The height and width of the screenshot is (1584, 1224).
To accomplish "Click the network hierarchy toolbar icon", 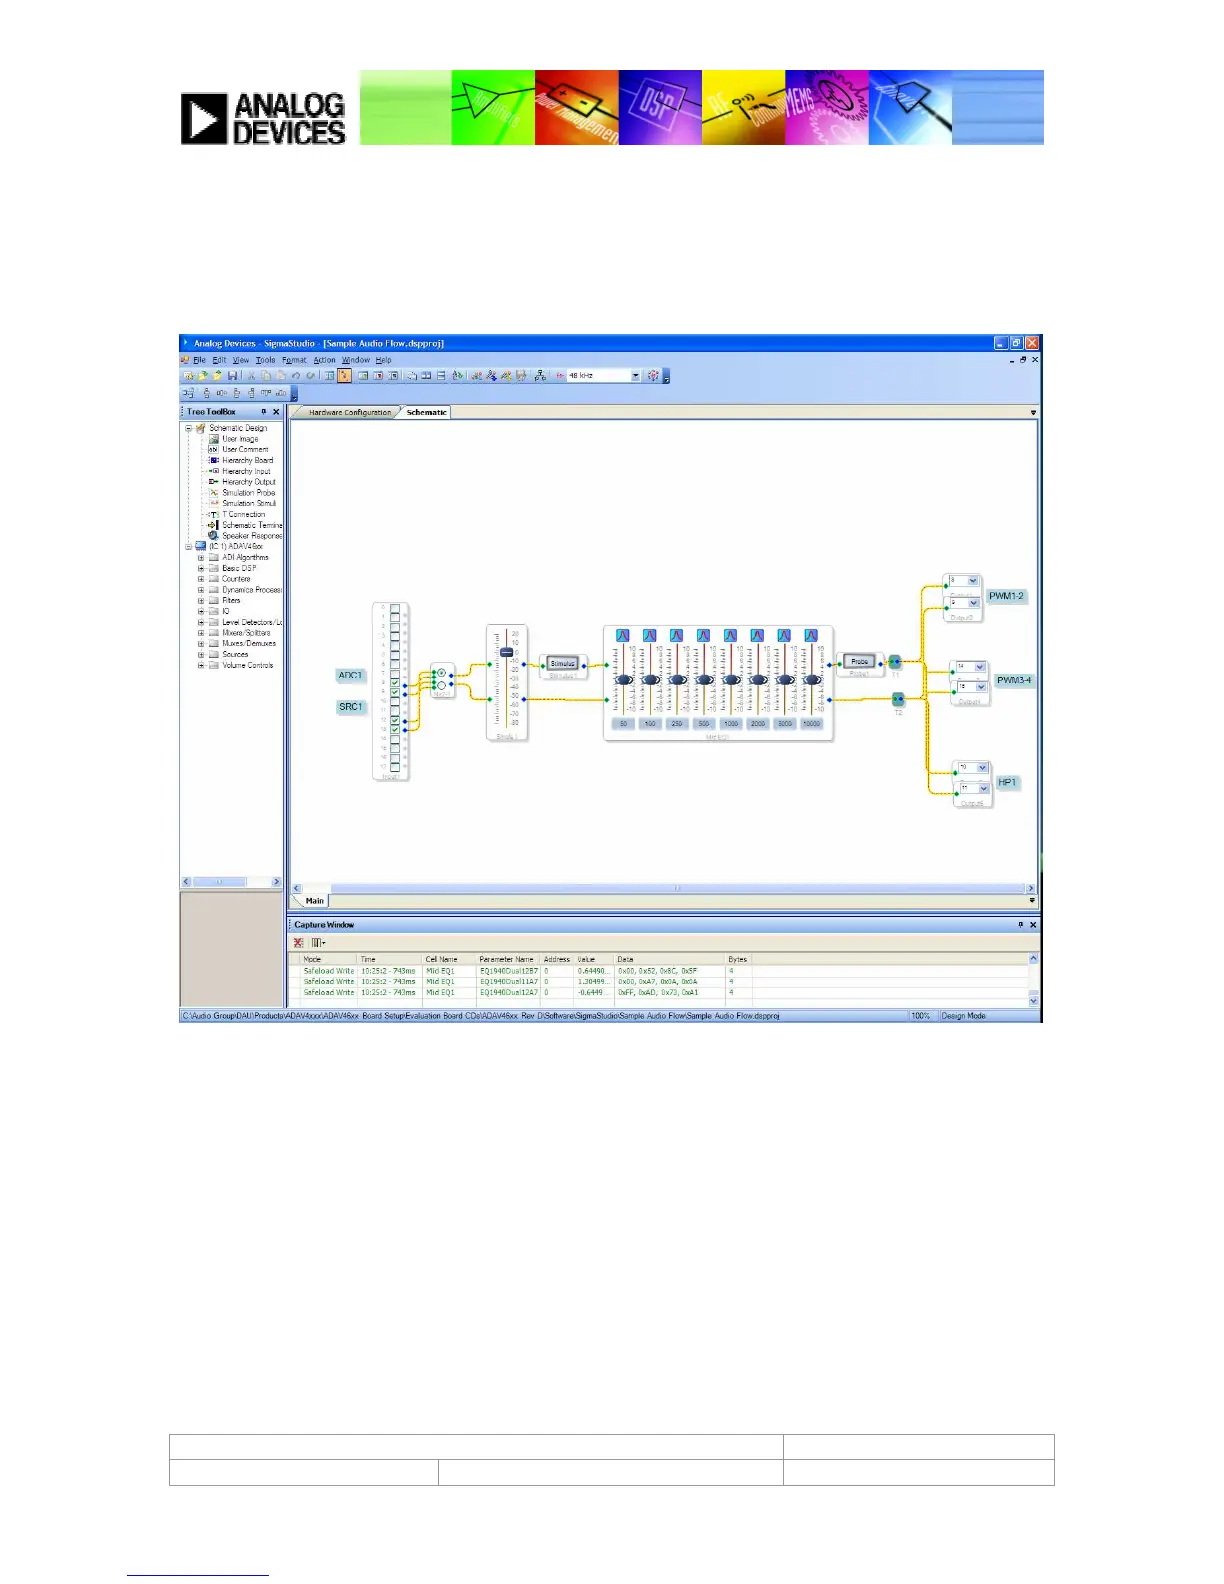I will (540, 376).
